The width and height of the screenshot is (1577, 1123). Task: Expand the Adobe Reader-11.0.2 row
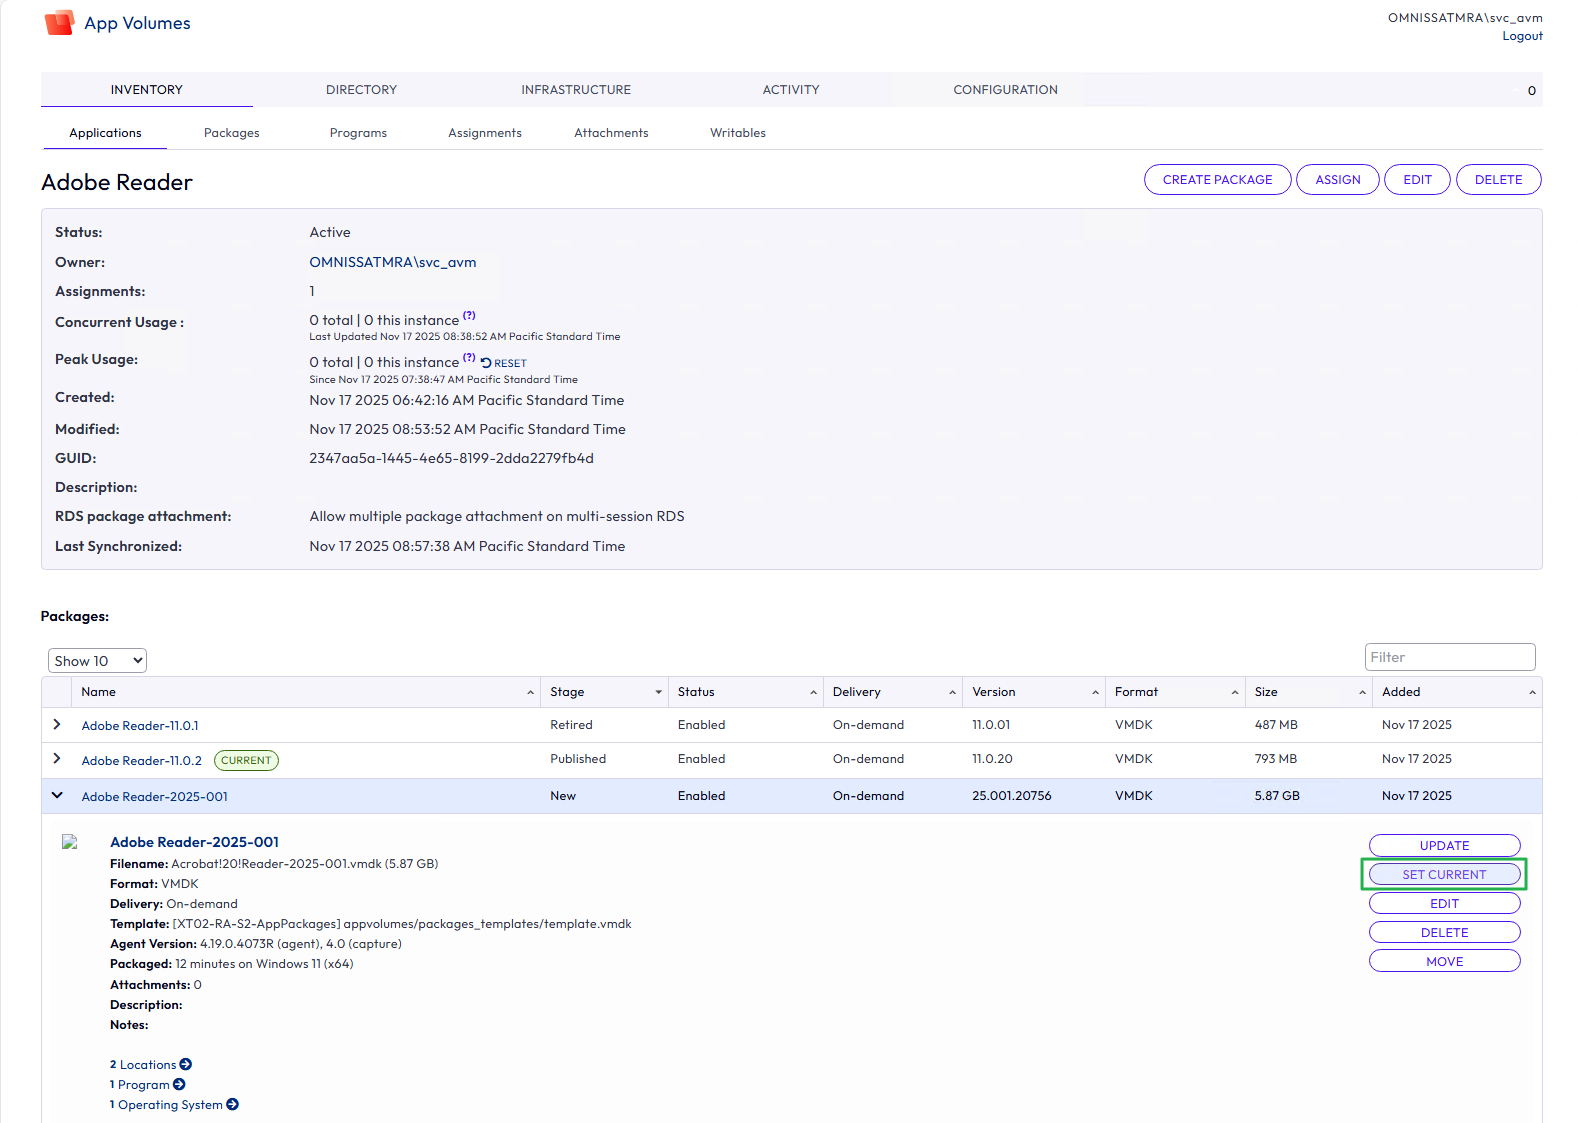57,759
